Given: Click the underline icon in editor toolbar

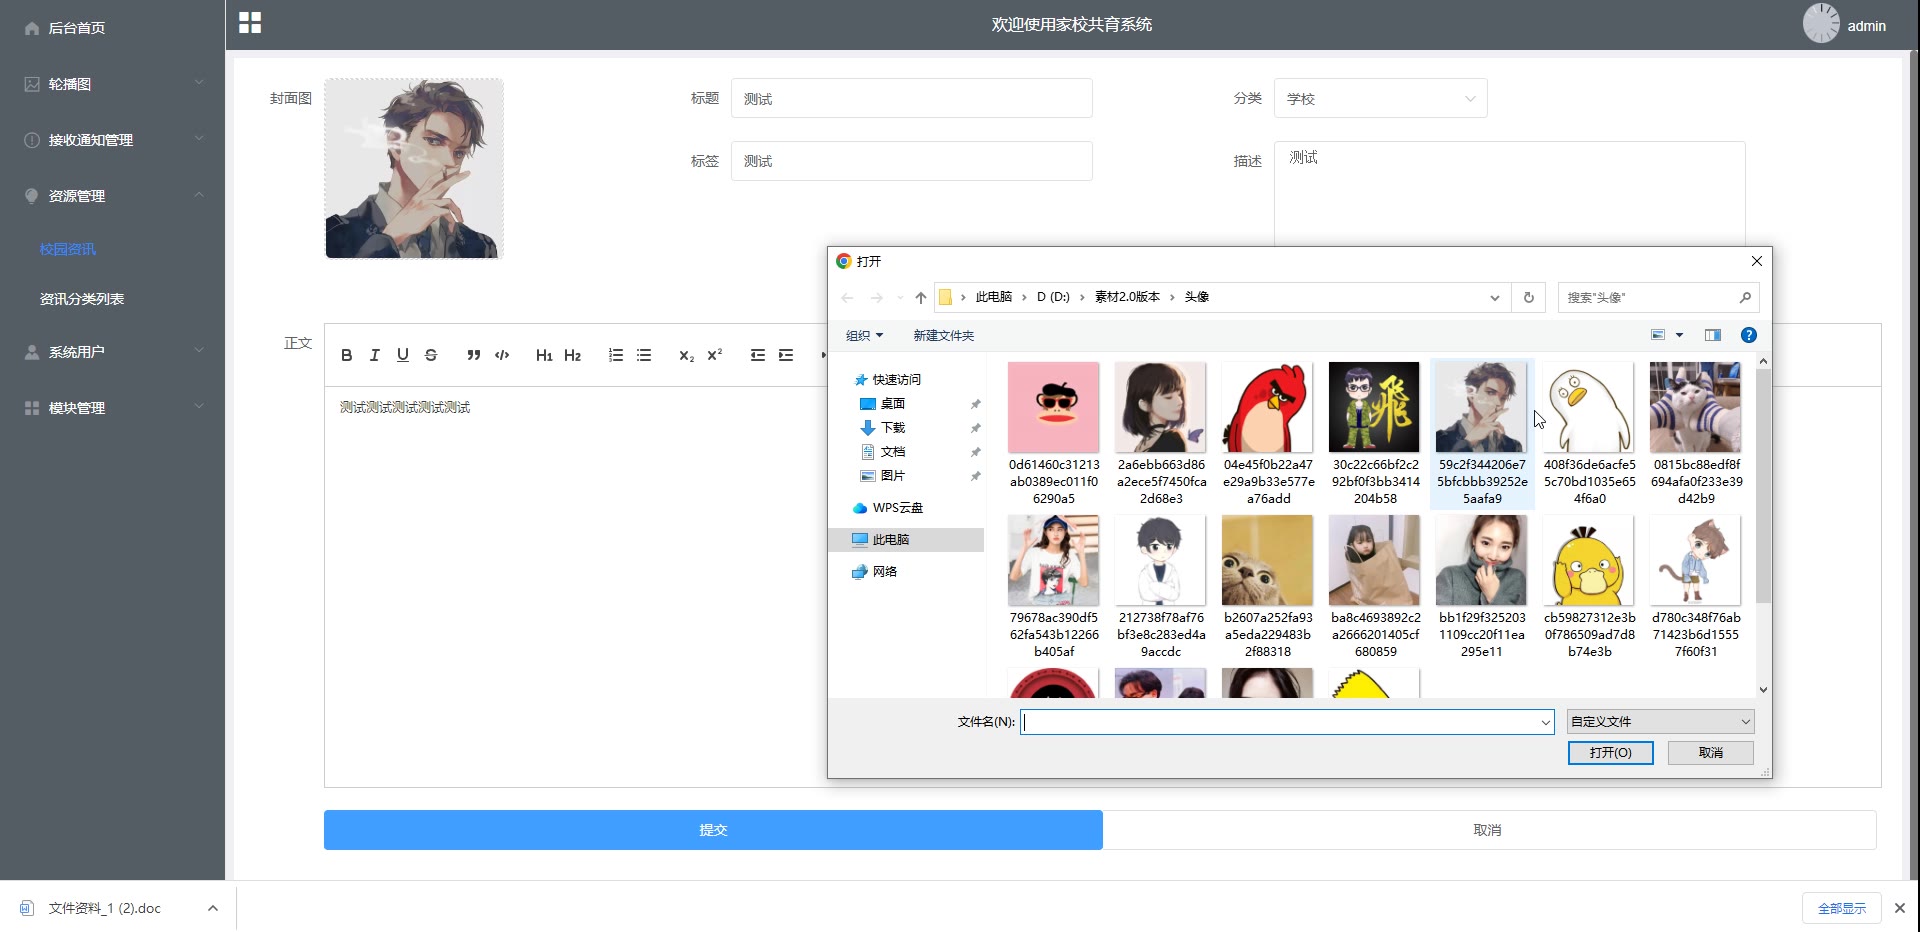Looking at the screenshot, I should 402,355.
